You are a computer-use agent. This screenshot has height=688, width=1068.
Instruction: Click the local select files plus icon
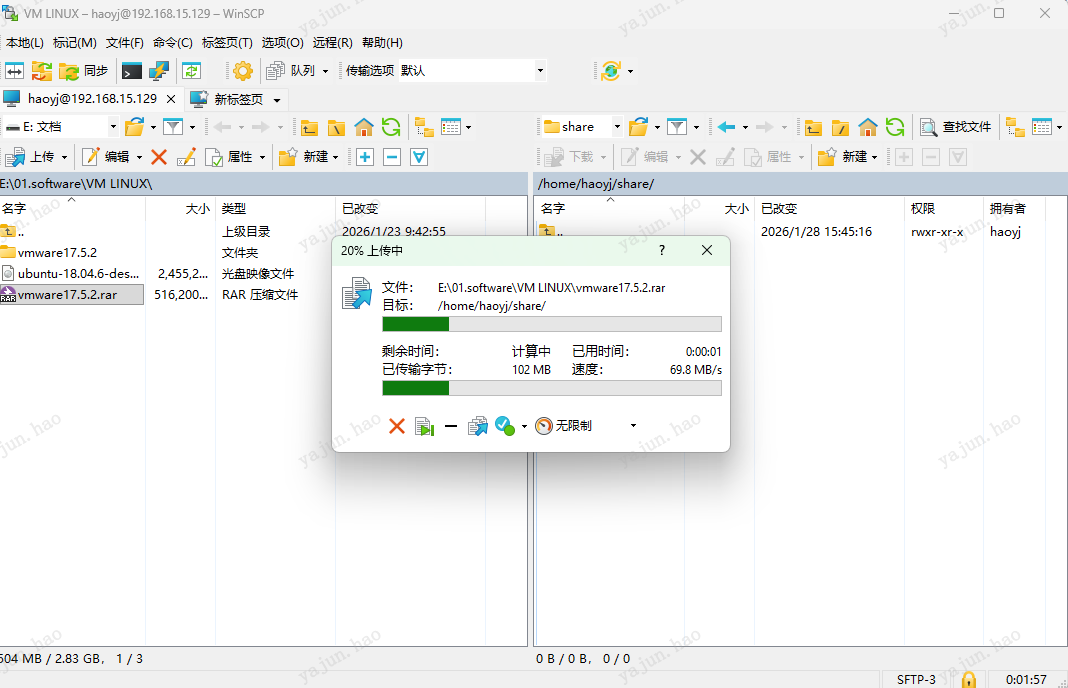coord(365,157)
